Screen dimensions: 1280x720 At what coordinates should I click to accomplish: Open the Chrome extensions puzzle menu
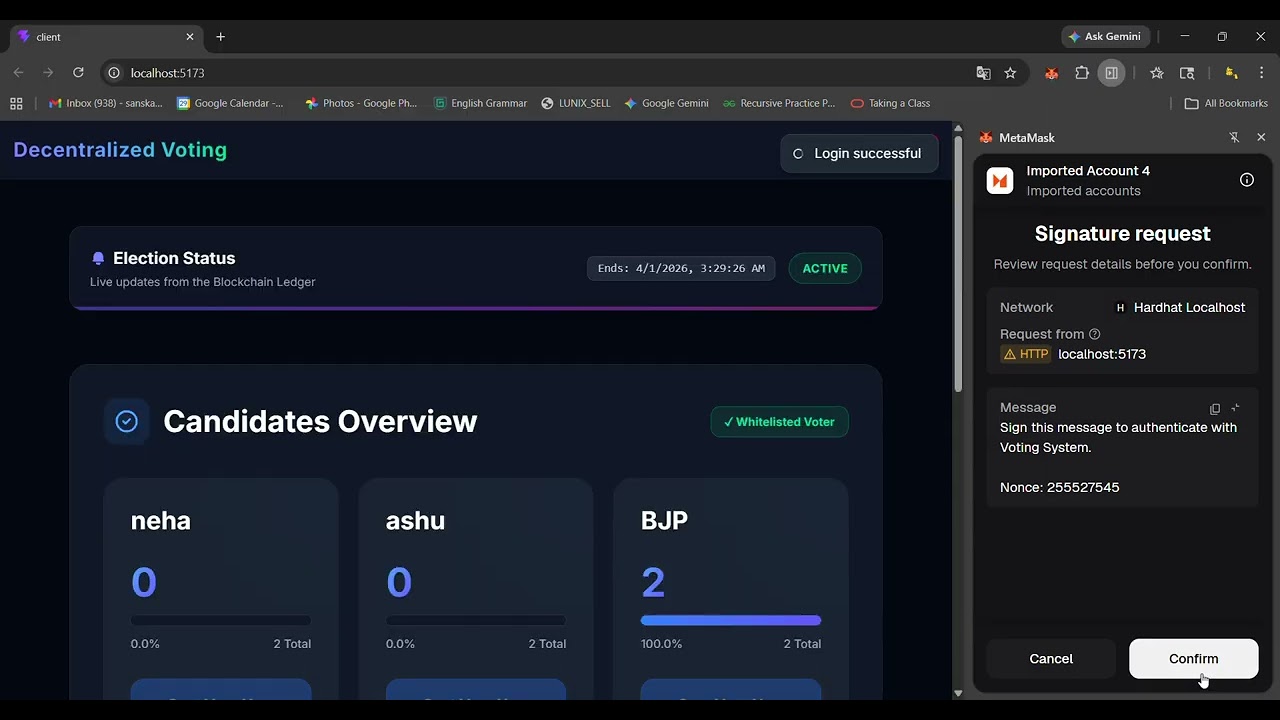click(1082, 73)
